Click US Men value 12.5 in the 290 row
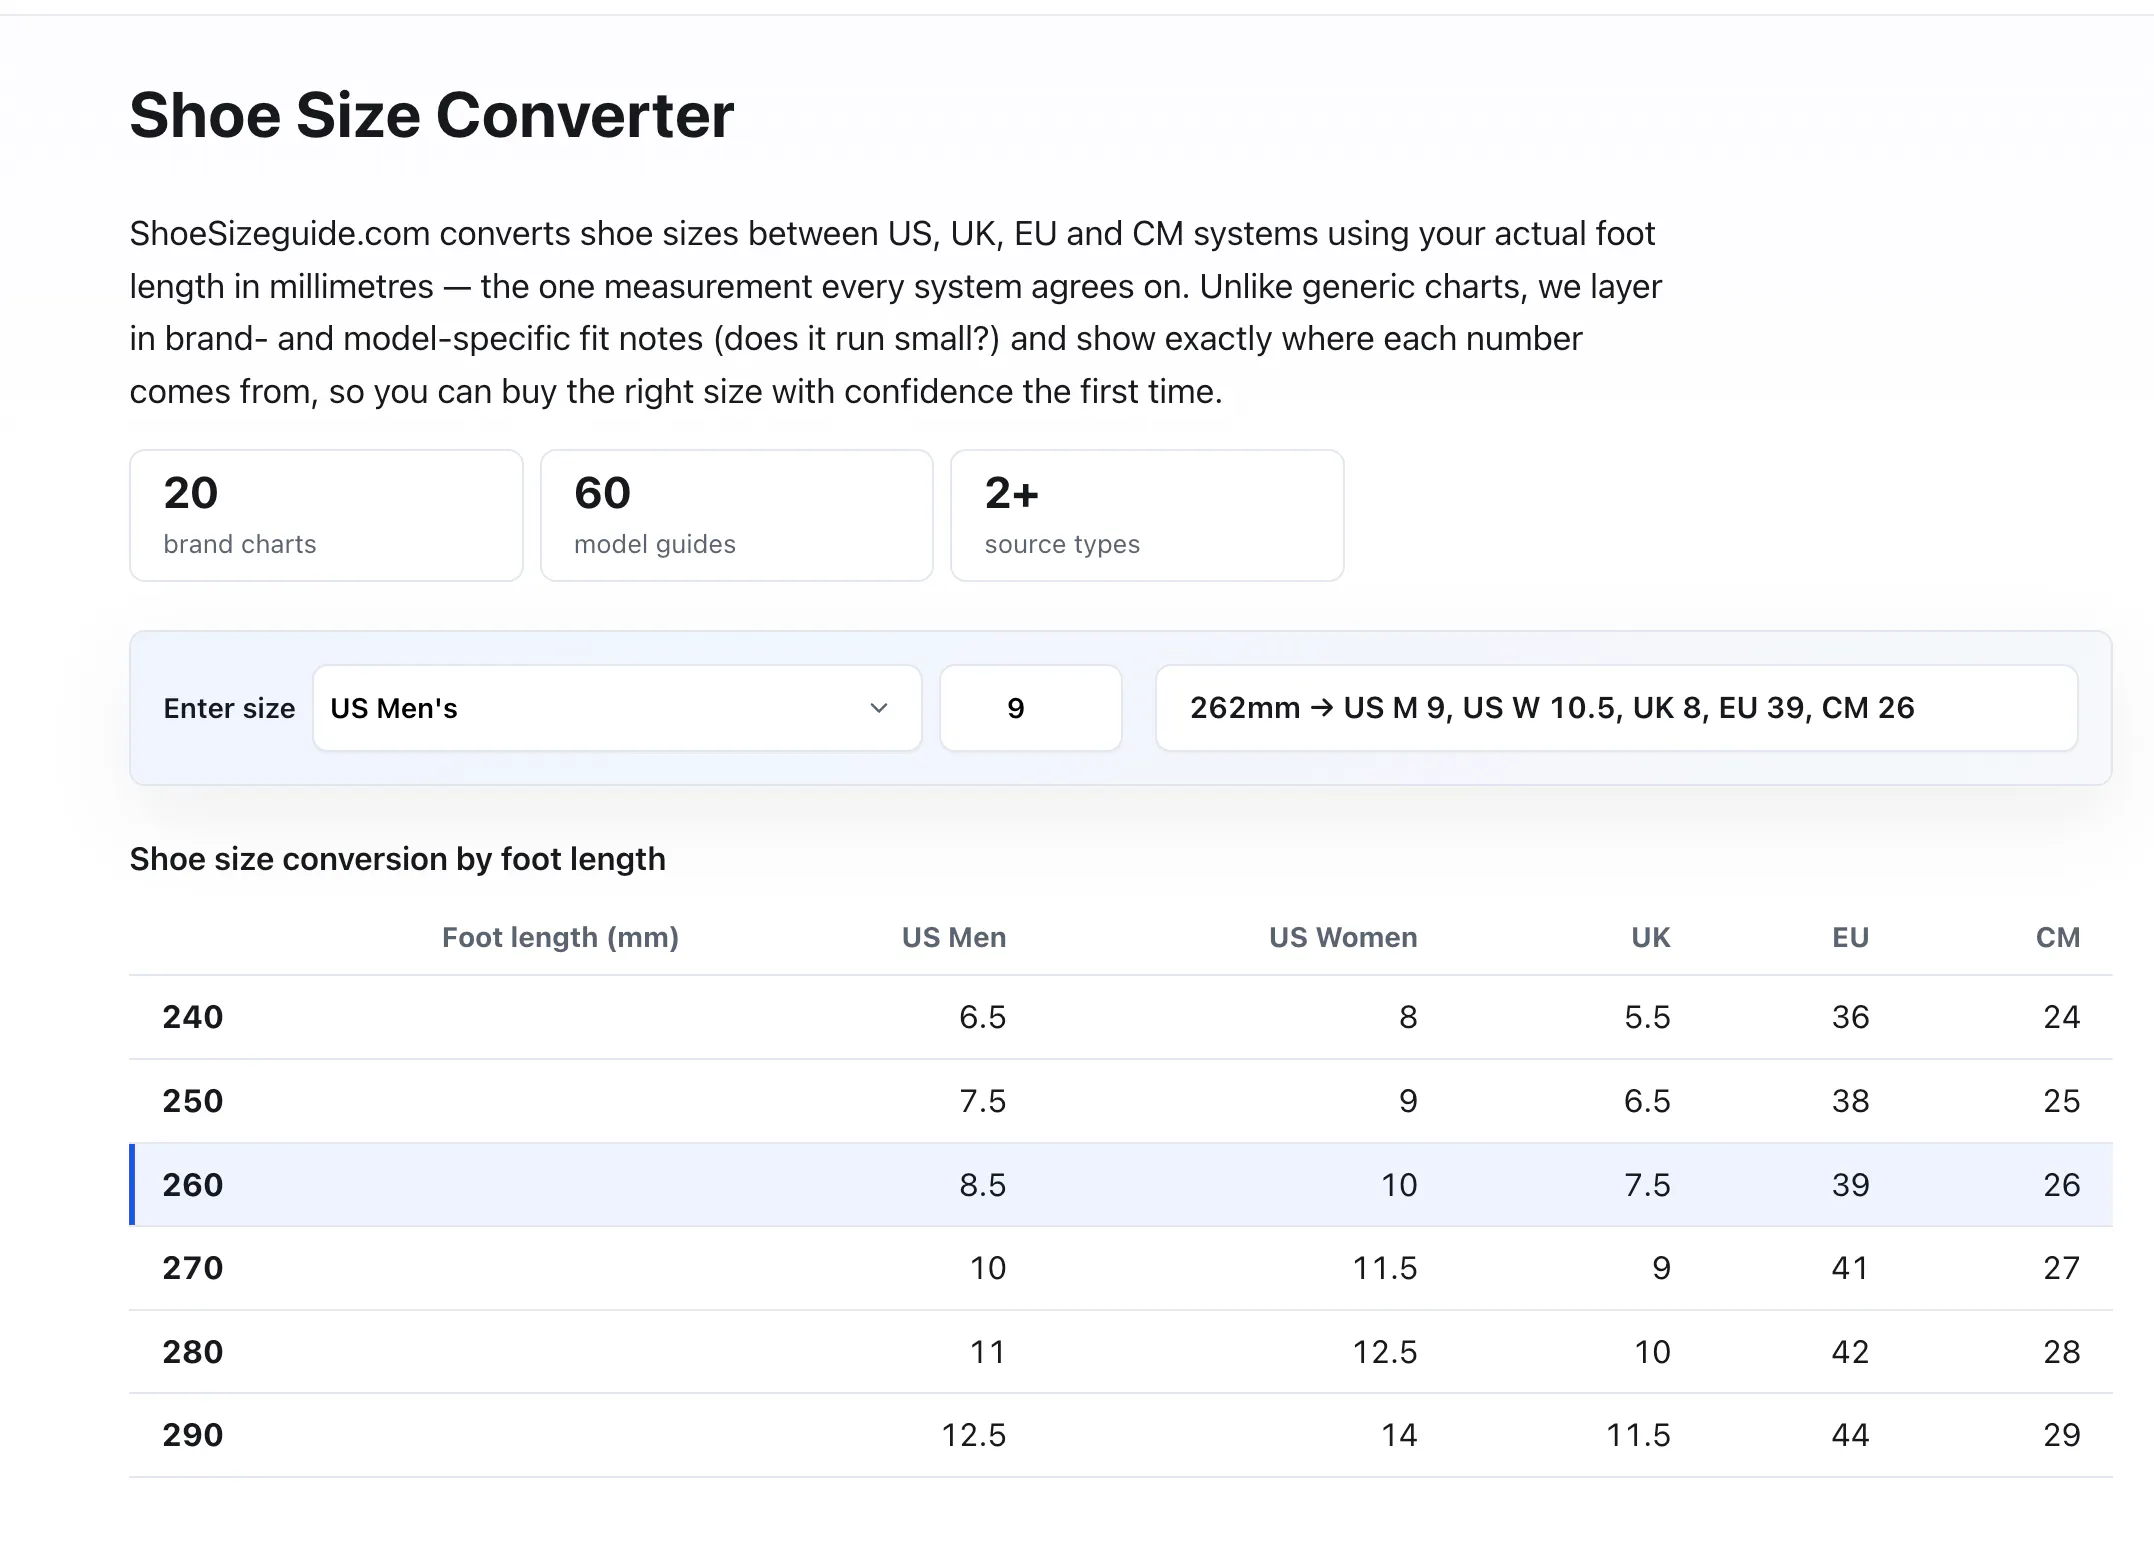This screenshot has width=2154, height=1548. (974, 1435)
